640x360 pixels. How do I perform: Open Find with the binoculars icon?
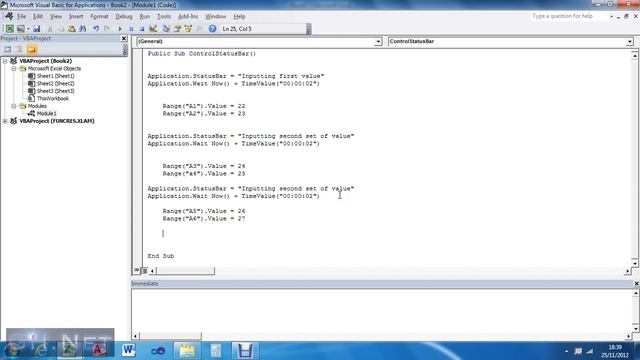tap(82, 29)
